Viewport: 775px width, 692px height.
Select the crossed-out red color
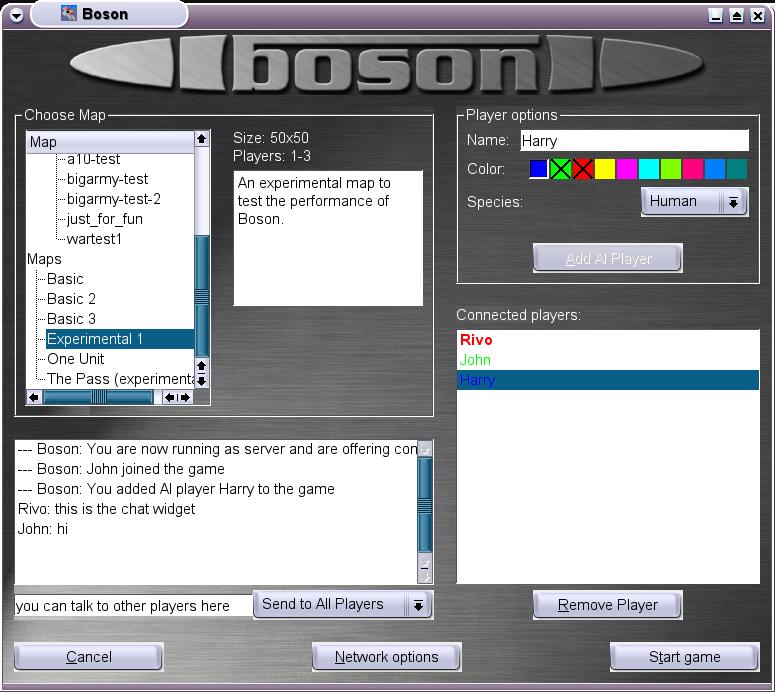pos(583,169)
